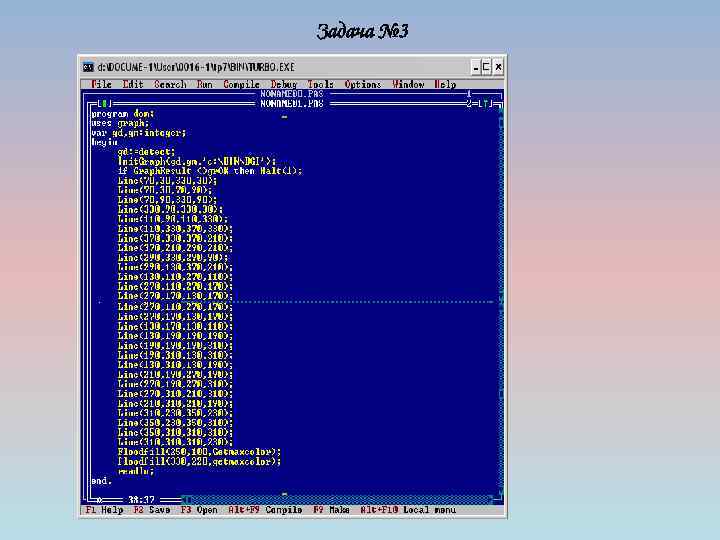Click the 'program dom;' line
Viewport: 720px width, 540px height.
click(x=123, y=113)
